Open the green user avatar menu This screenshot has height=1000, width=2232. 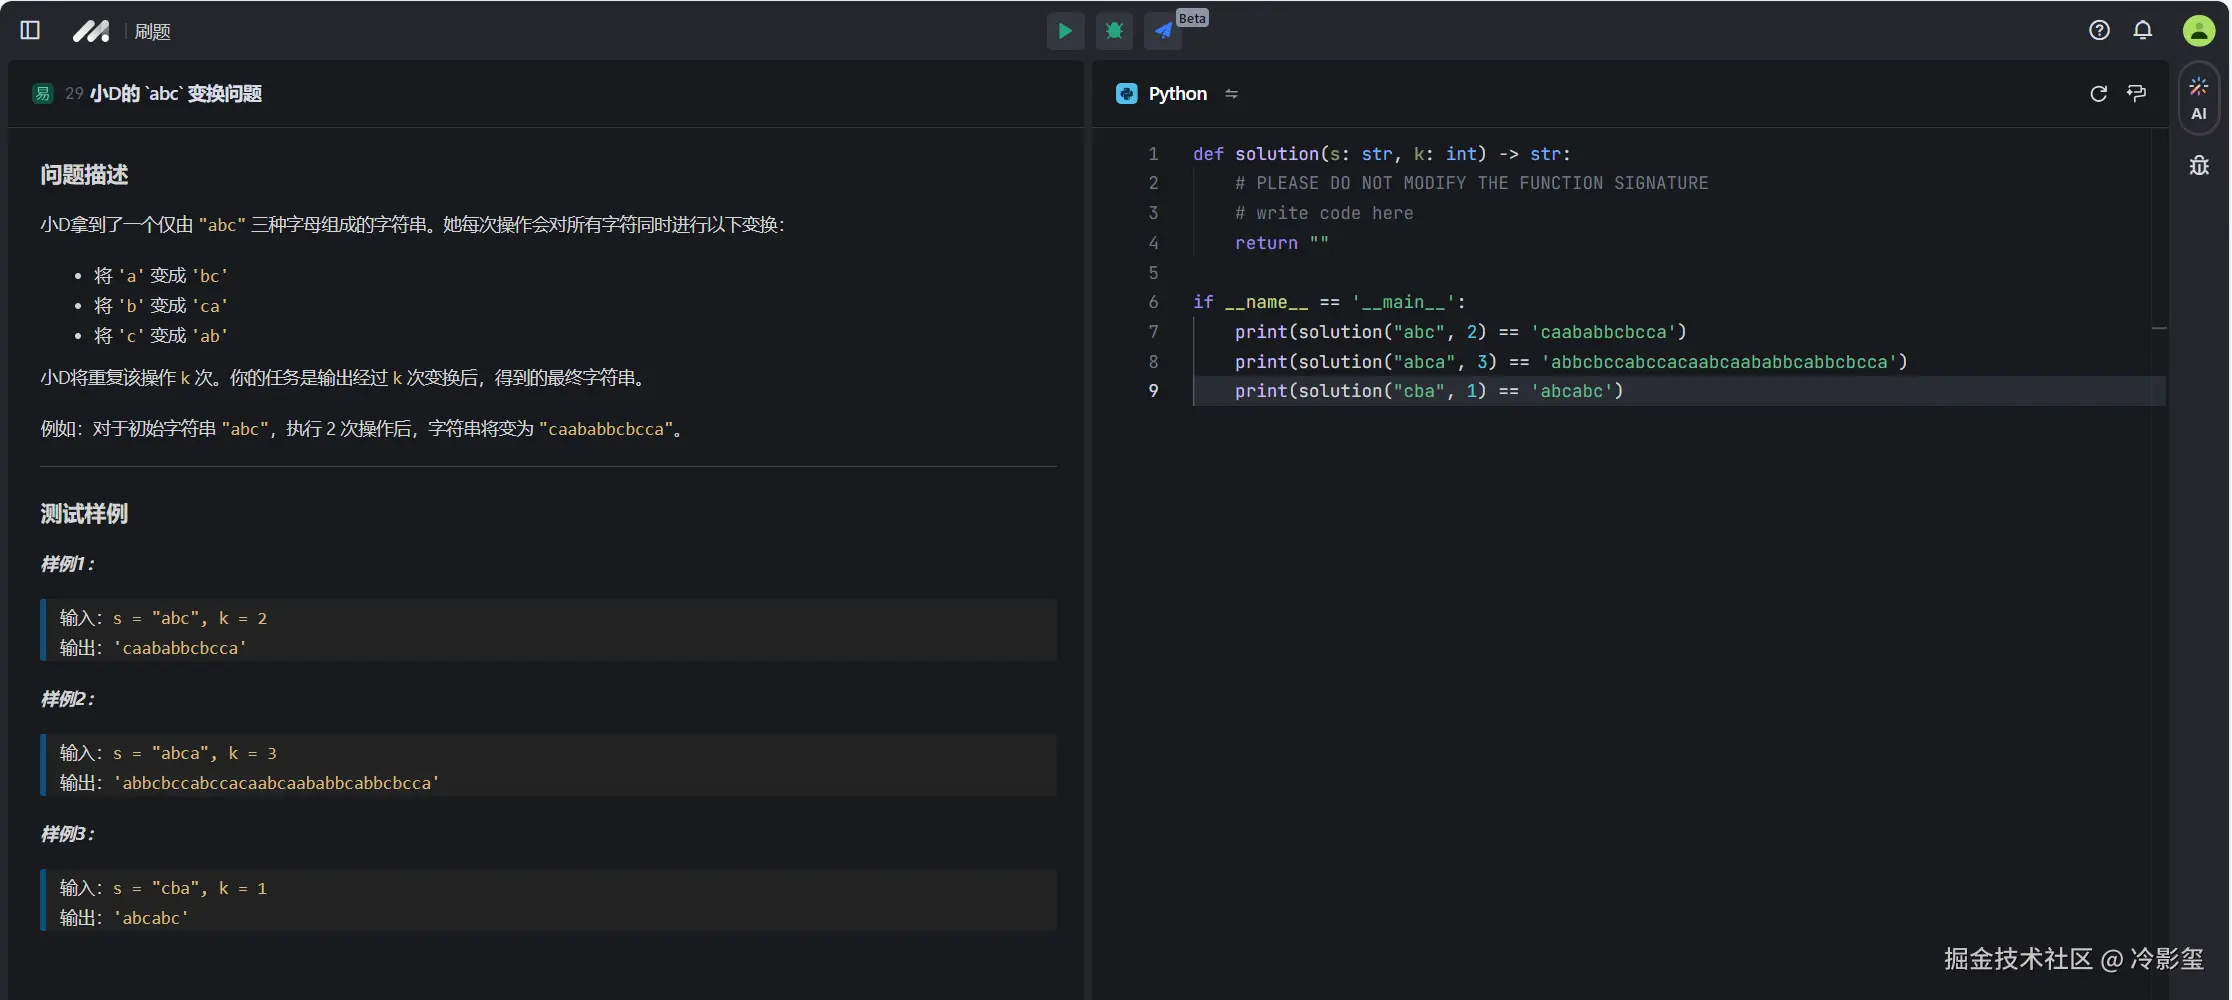coord(2198,31)
